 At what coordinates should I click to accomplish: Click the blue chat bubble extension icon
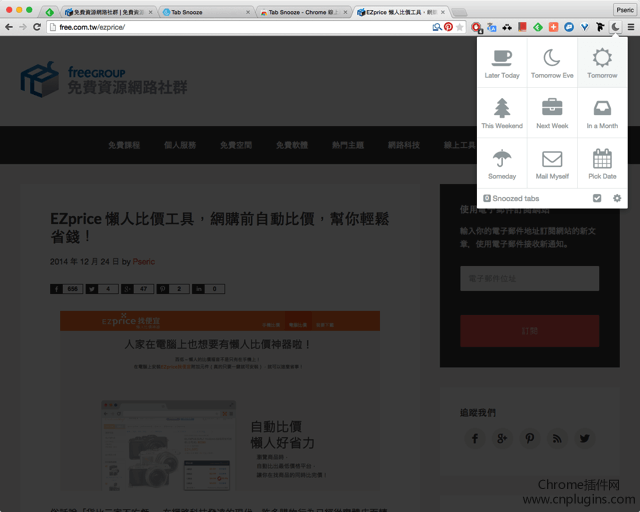[569, 27]
